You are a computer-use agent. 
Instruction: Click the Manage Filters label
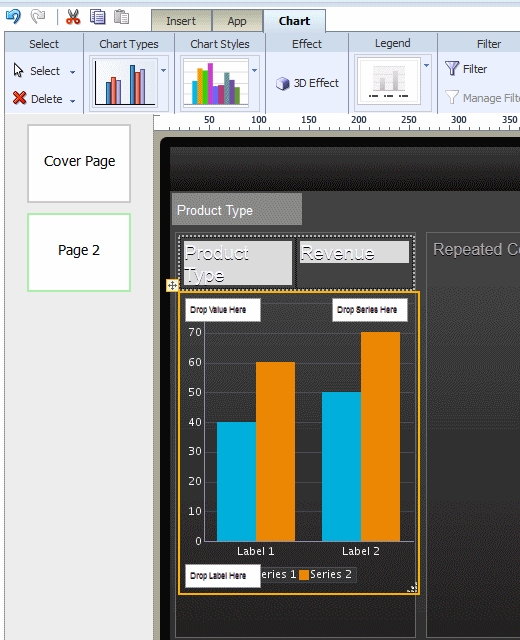coord(491,98)
